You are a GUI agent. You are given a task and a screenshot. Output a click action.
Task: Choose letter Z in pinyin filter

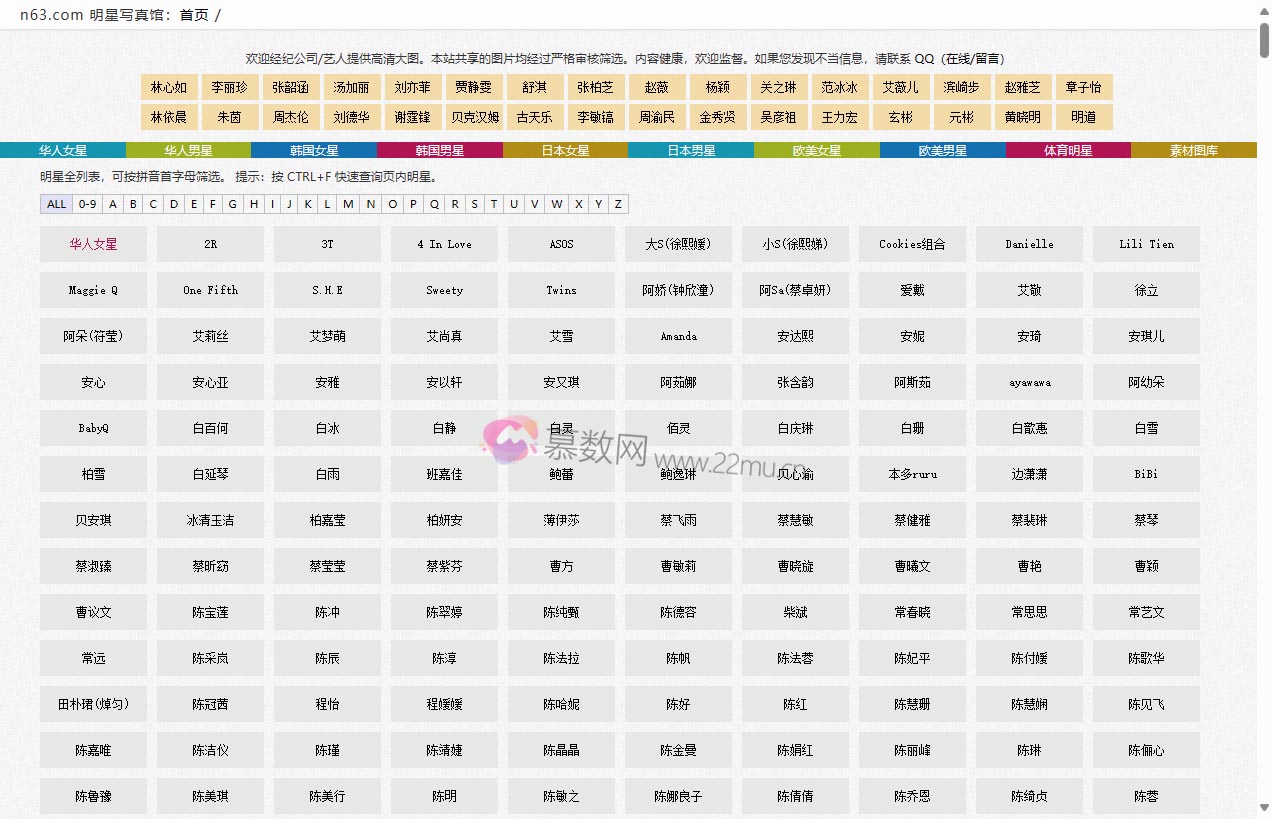pyautogui.click(x=619, y=204)
